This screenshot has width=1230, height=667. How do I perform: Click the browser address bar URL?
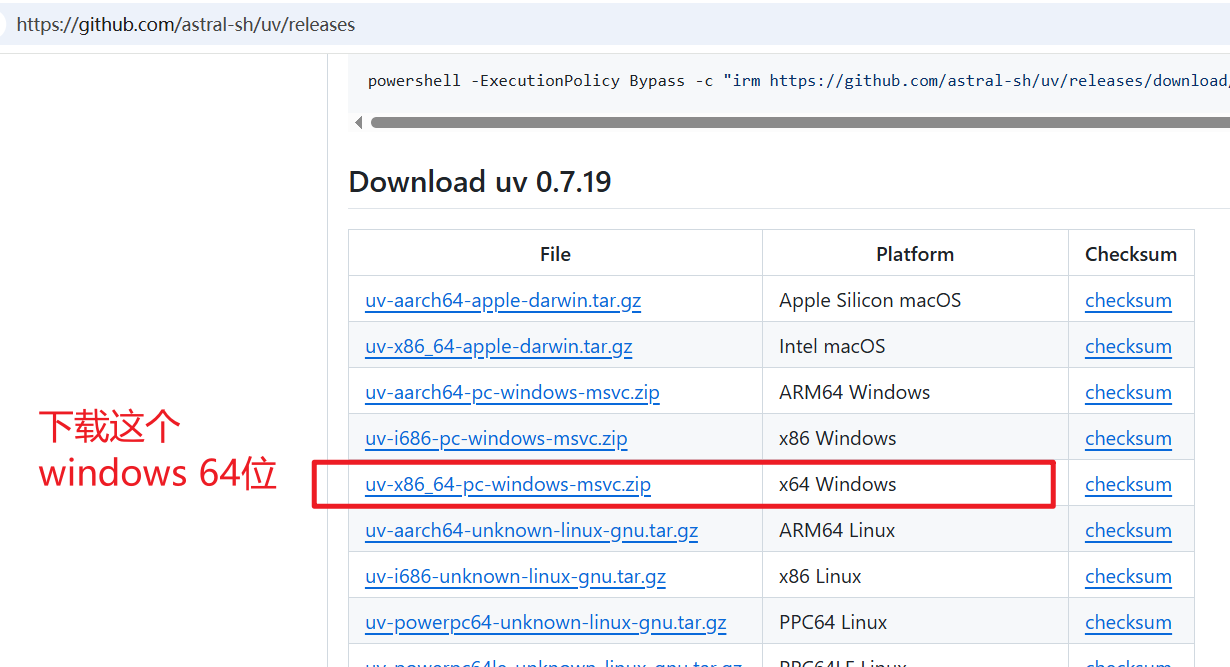pos(186,24)
